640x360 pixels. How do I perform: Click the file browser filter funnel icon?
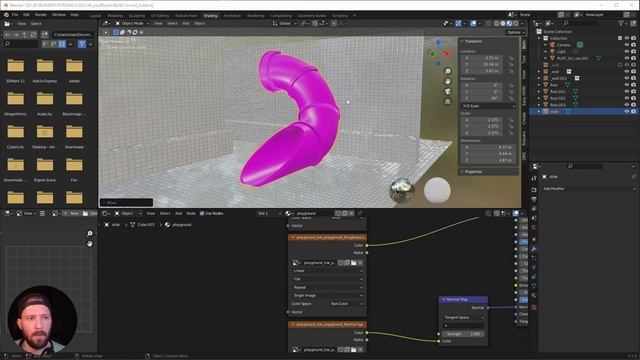click(82, 44)
